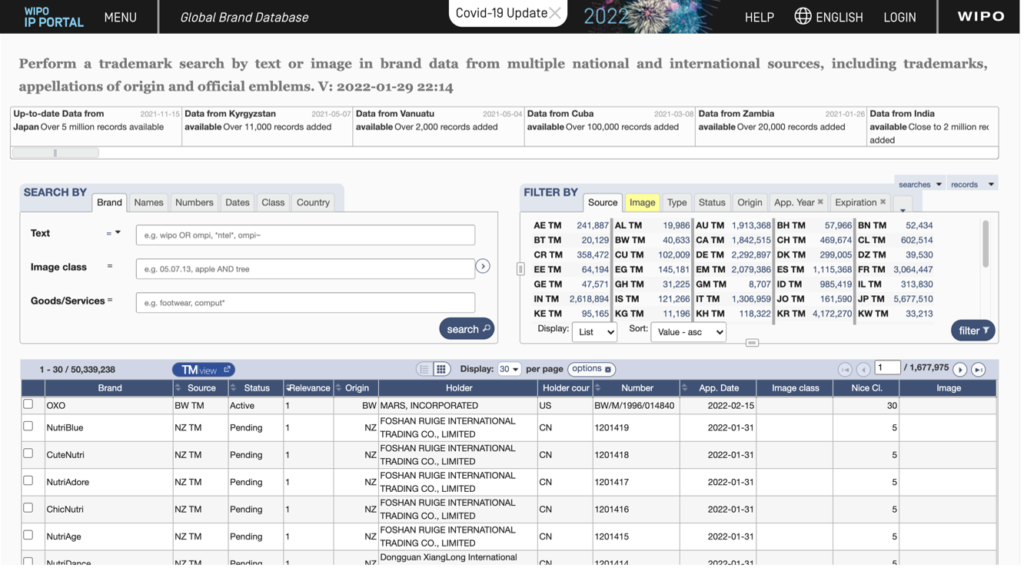The width and height of the screenshot is (1024, 568).
Task: Click the image class lookup arrow icon
Action: pos(483,266)
